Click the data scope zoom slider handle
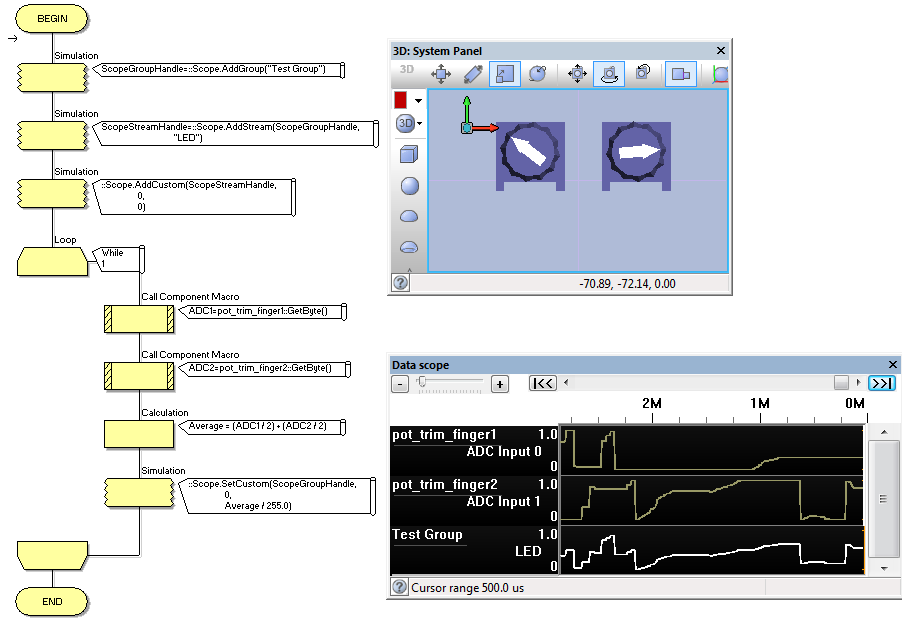 point(422,381)
